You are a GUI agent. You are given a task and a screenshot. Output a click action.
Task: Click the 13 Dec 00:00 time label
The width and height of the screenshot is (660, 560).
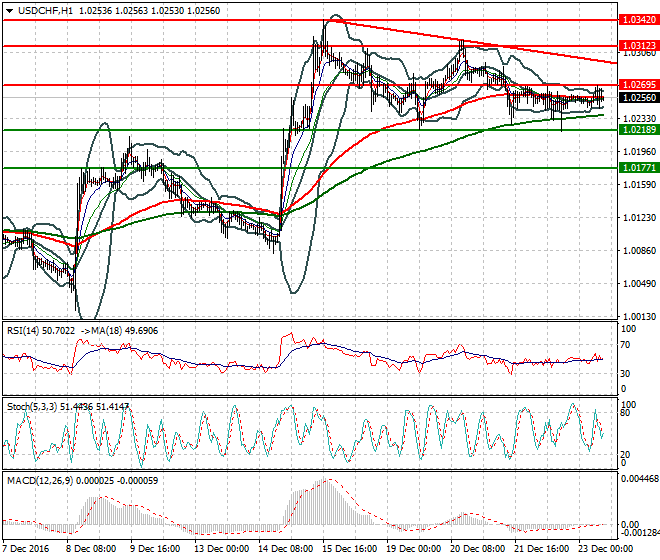pyautogui.click(x=221, y=549)
